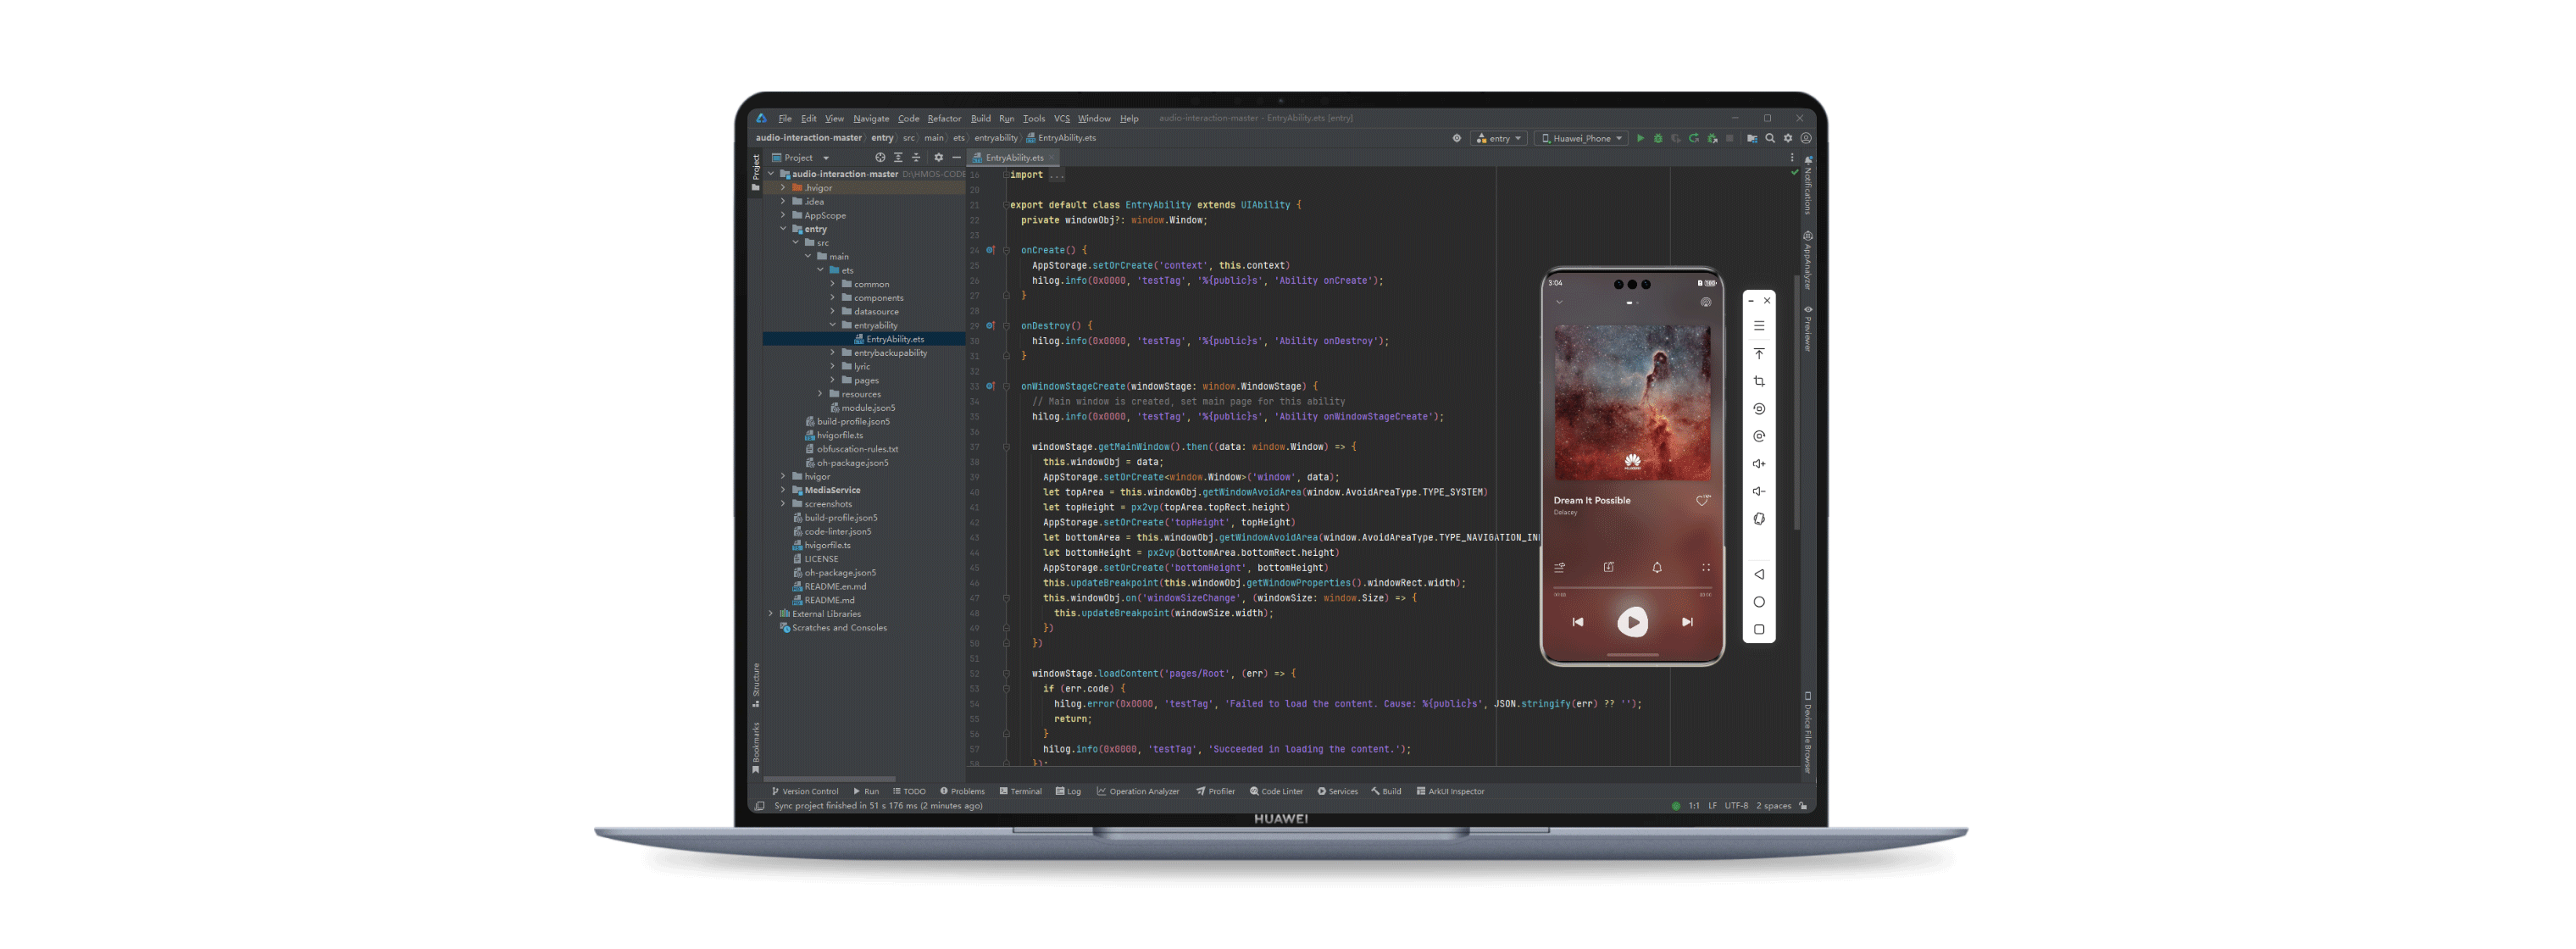Open IDE settings via the gear icon
Image resolution: width=2576 pixels, height=949 pixels.
(1788, 139)
